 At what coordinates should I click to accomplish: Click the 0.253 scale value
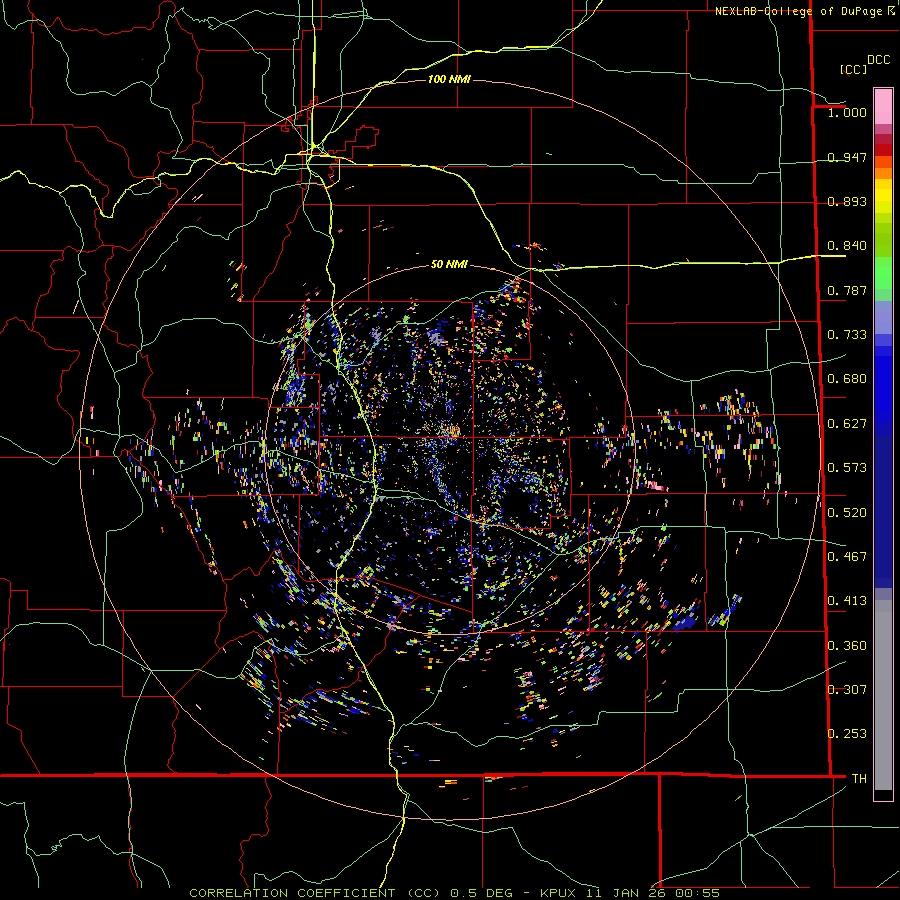847,734
